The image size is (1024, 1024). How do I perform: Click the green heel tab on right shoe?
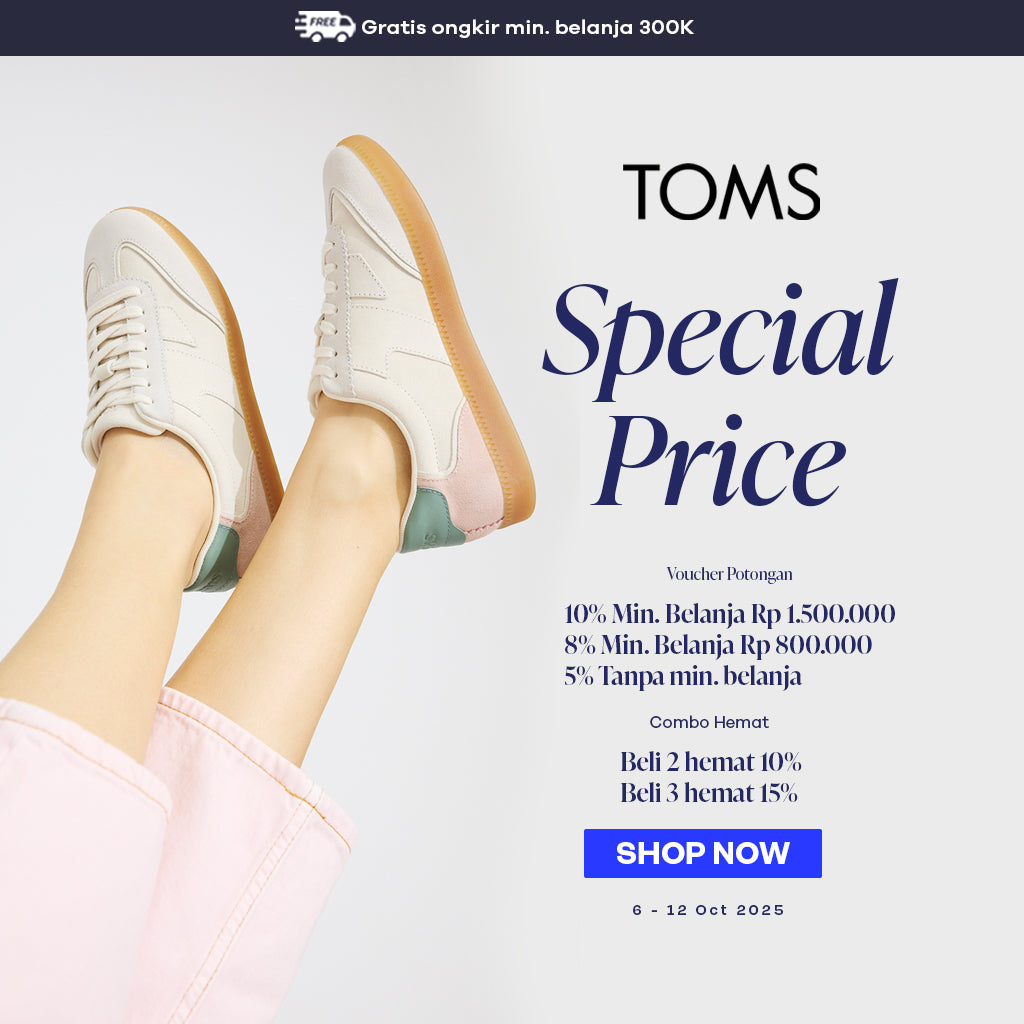coord(431,520)
